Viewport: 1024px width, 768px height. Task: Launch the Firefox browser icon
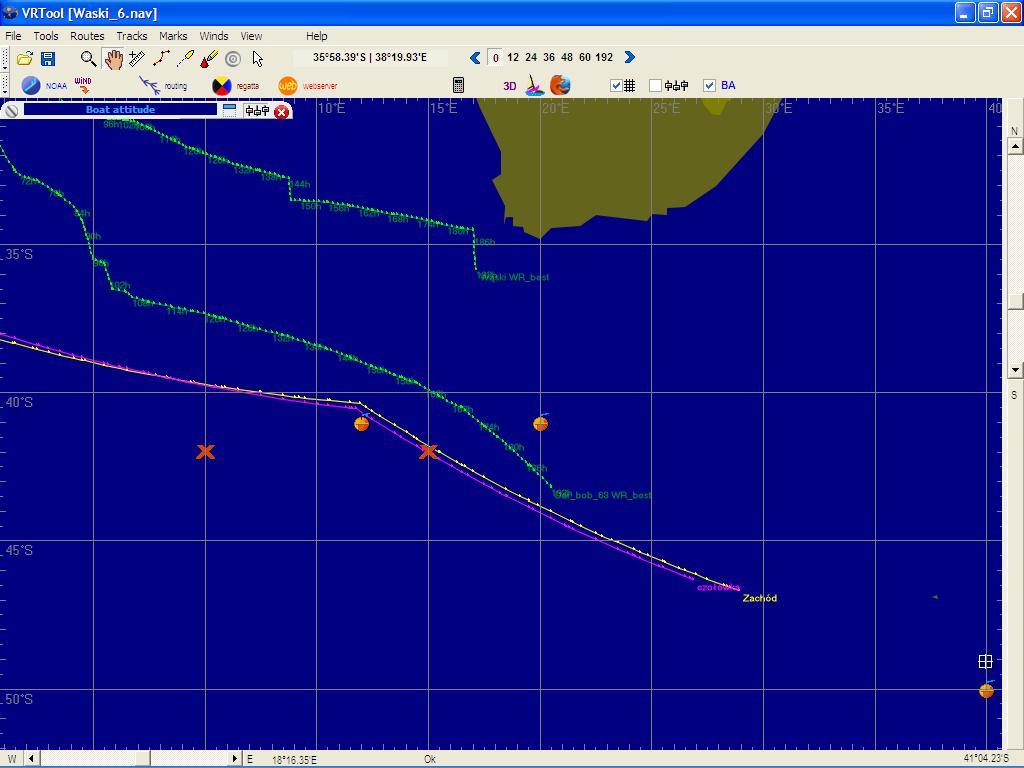click(x=560, y=86)
